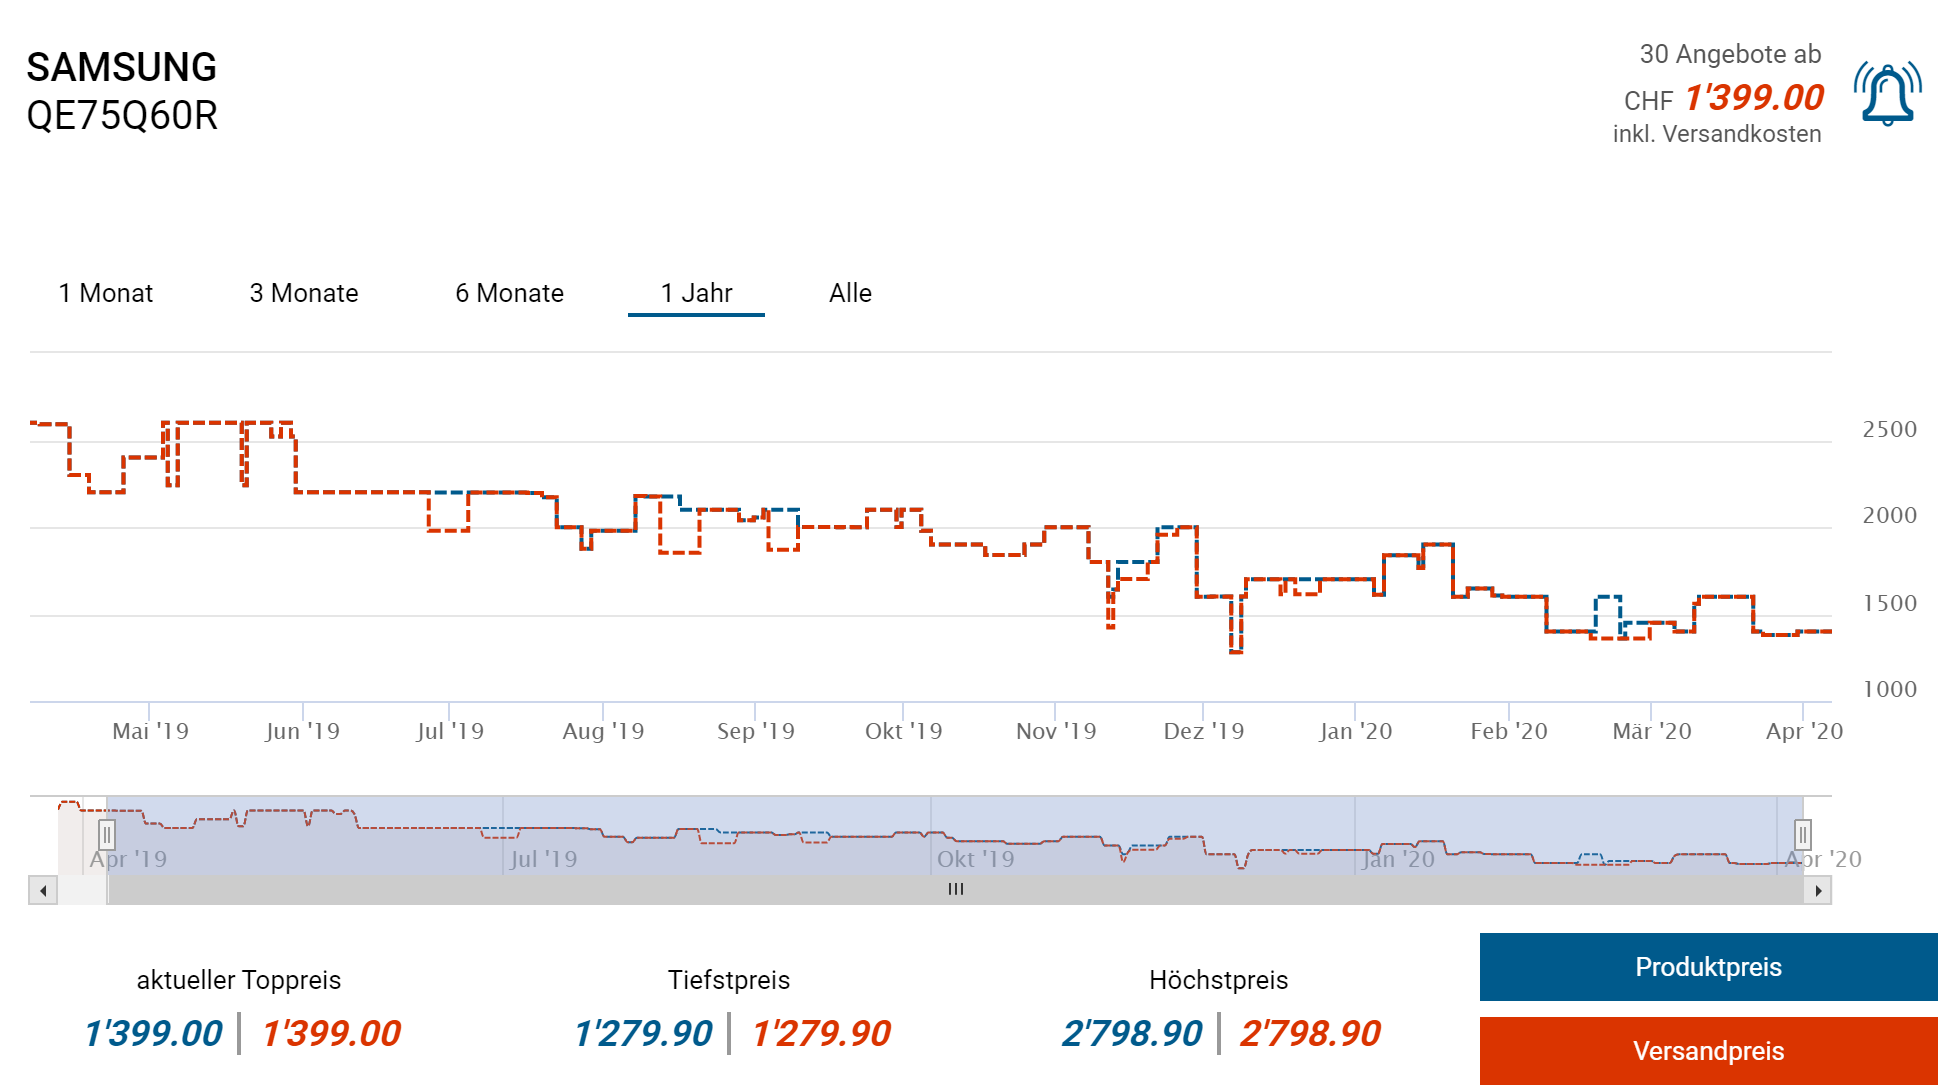Click the scrollbar grip in navigator
The width and height of the screenshot is (1948, 1088).
point(955,890)
